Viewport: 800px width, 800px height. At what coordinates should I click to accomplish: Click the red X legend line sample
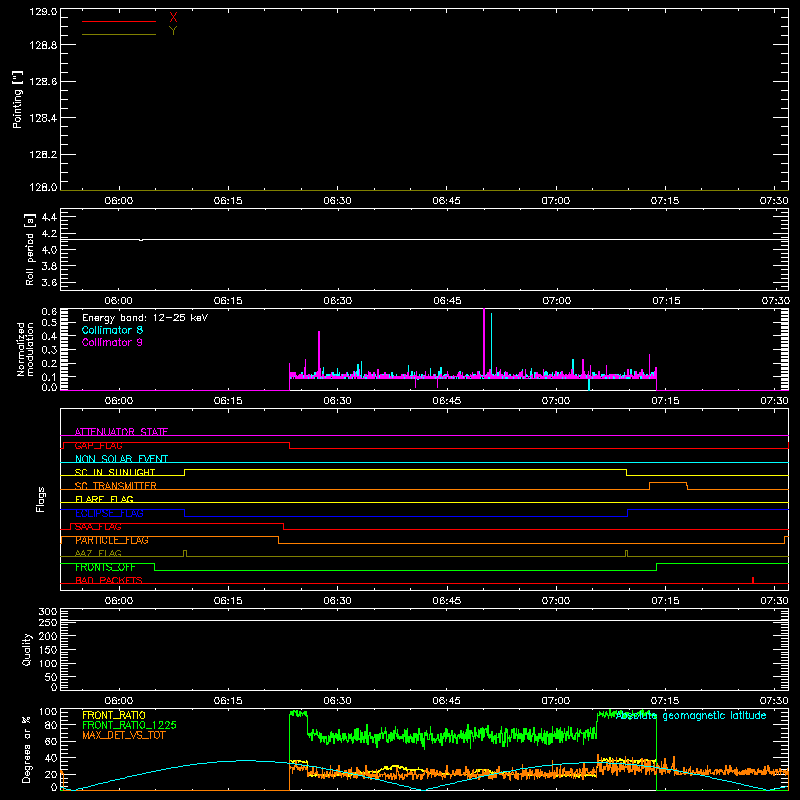point(119,21)
